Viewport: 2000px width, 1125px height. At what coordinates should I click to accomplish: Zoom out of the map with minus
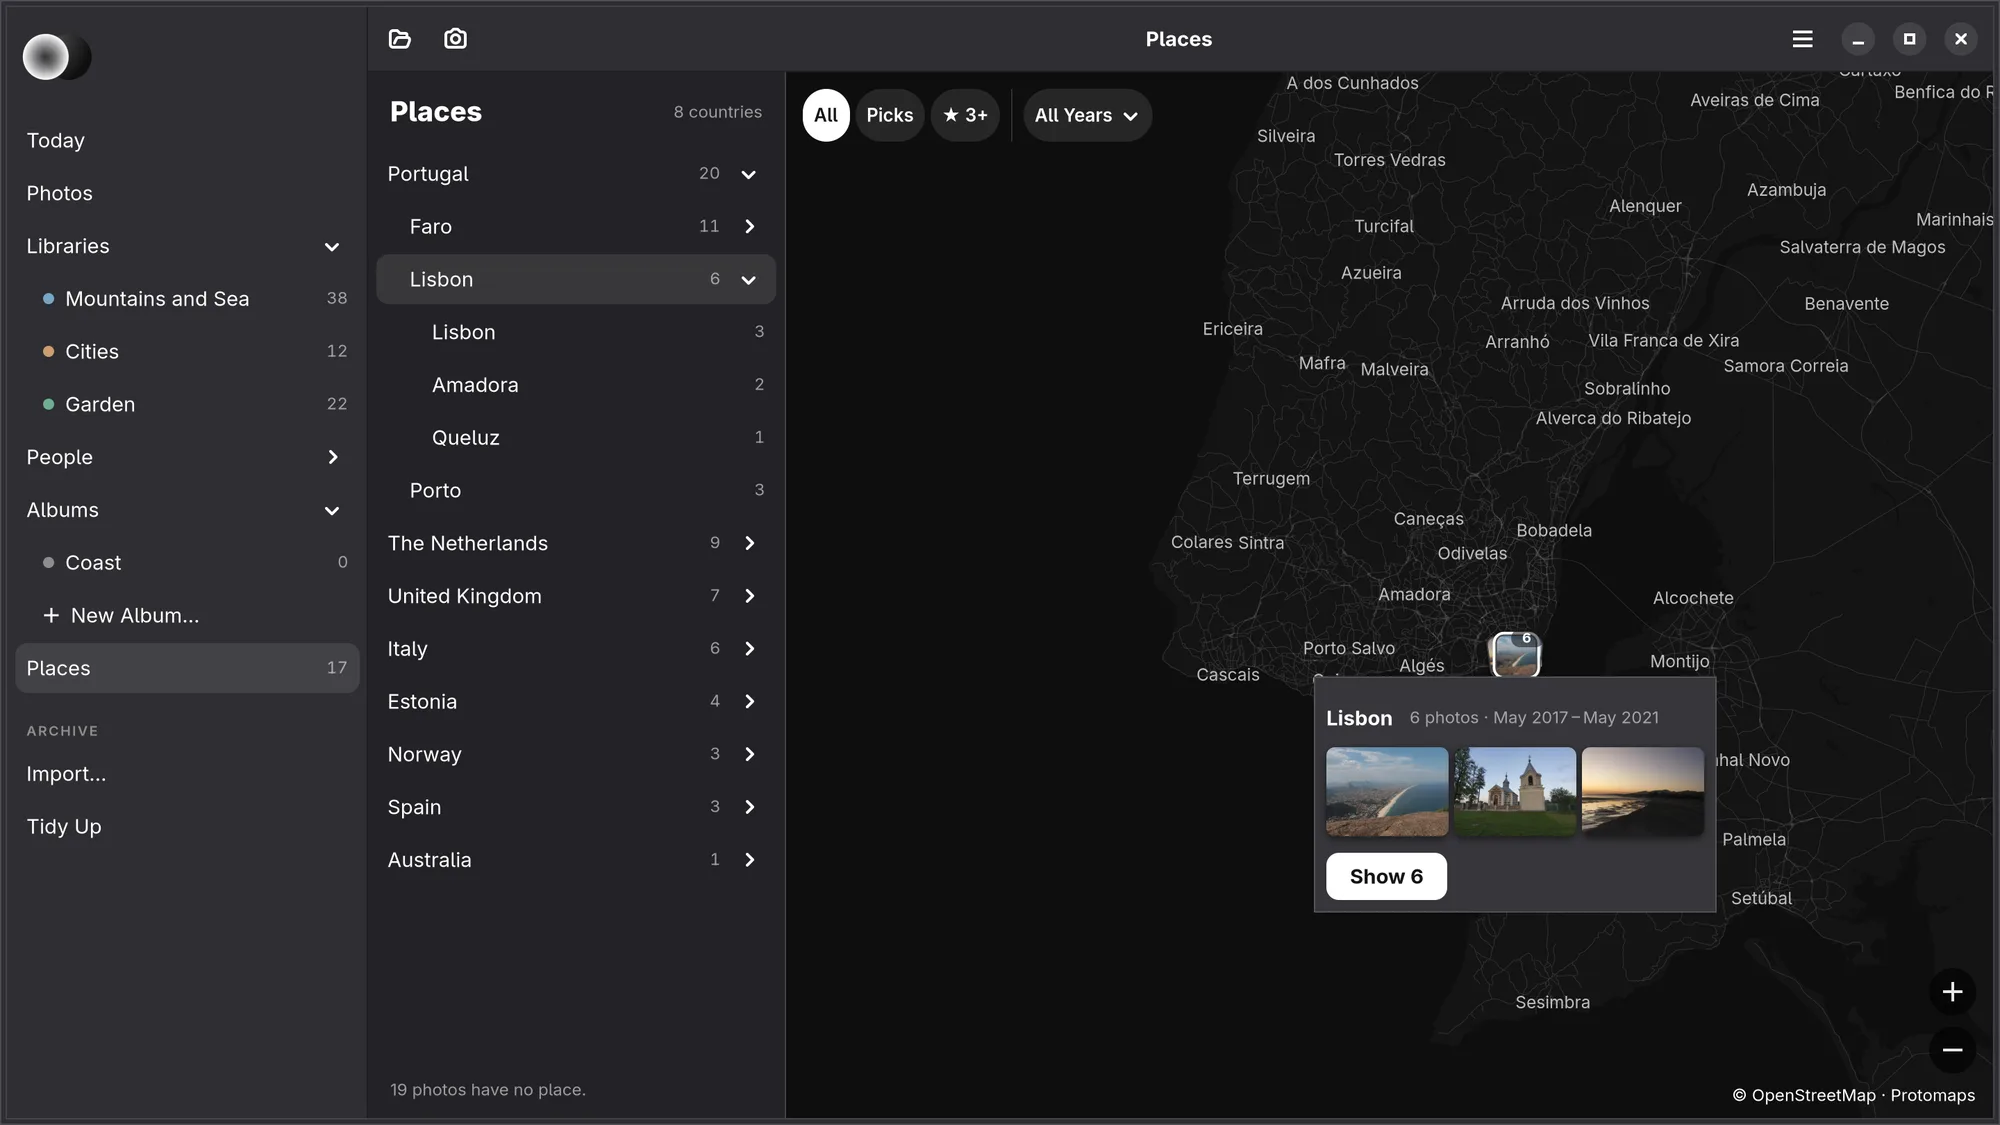[1952, 1050]
